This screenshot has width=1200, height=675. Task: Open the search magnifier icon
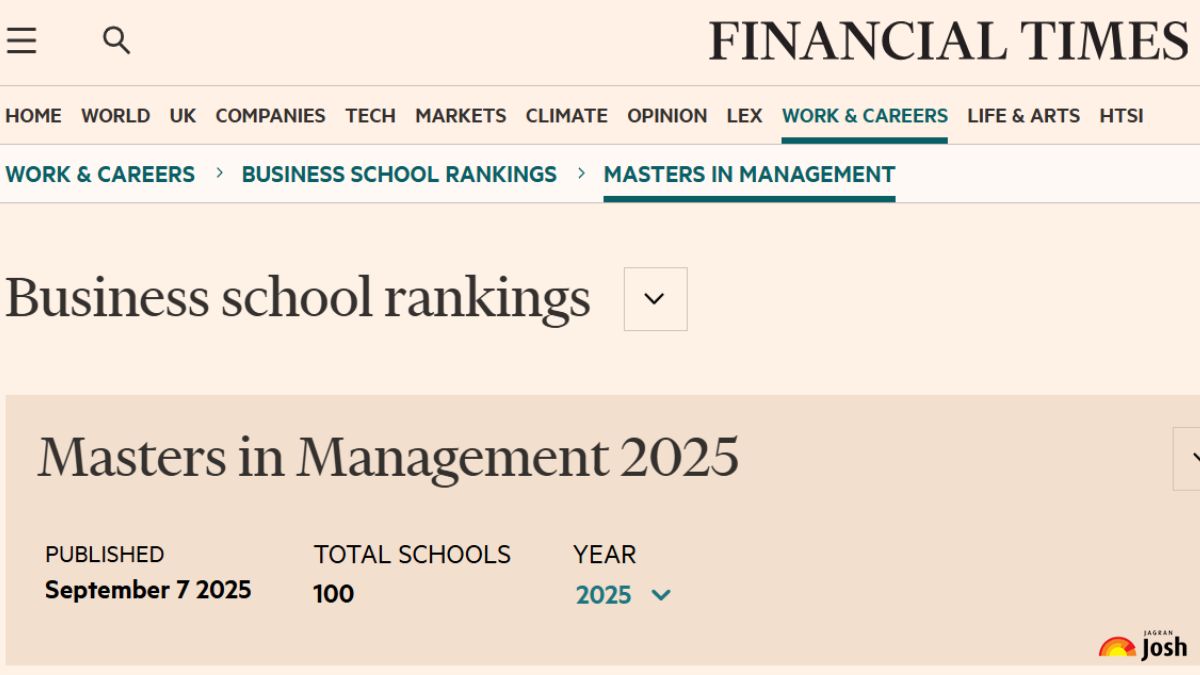[x=117, y=41]
